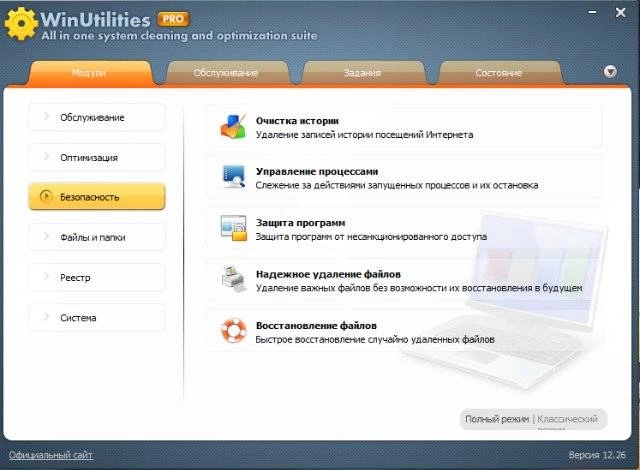Minimize the WinUtilities window
This screenshot has width=640, height=470.
[x=592, y=12]
